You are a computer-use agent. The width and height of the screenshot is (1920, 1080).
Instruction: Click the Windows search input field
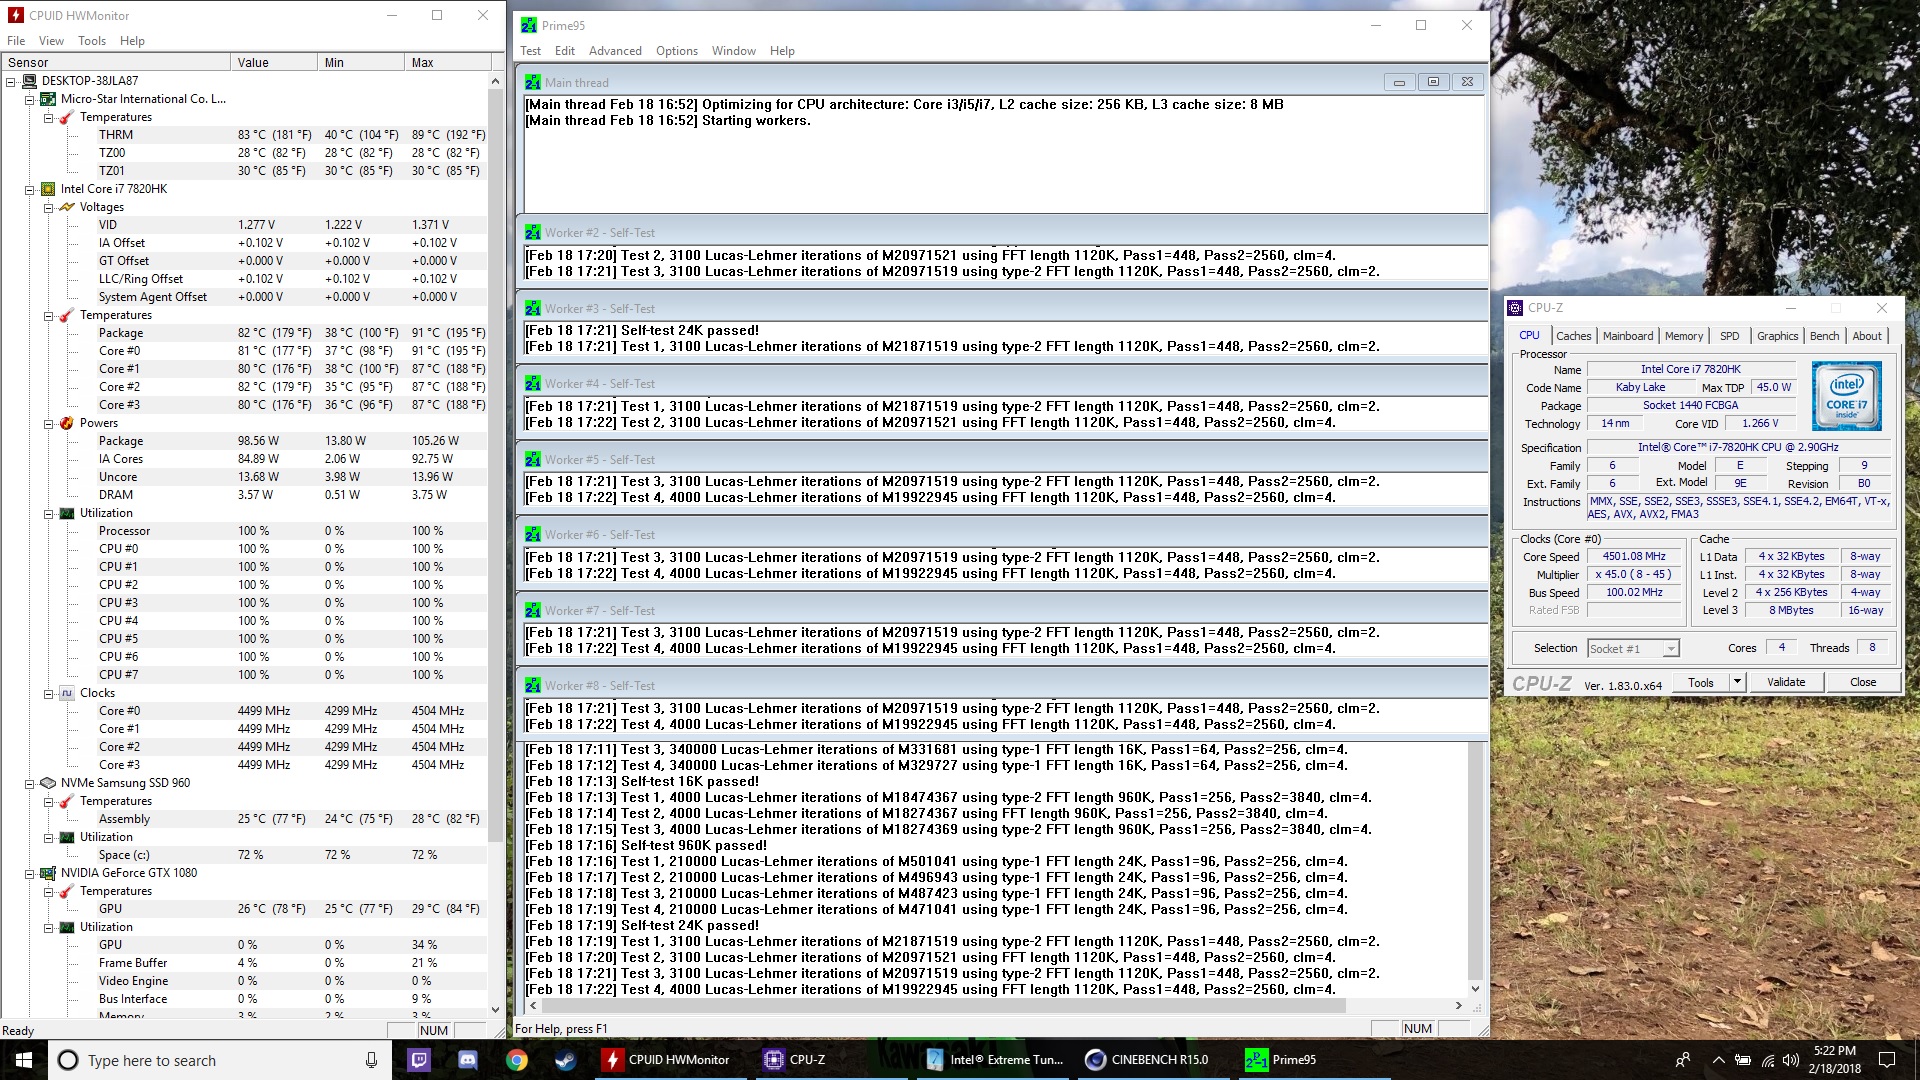pyautogui.click(x=220, y=1060)
